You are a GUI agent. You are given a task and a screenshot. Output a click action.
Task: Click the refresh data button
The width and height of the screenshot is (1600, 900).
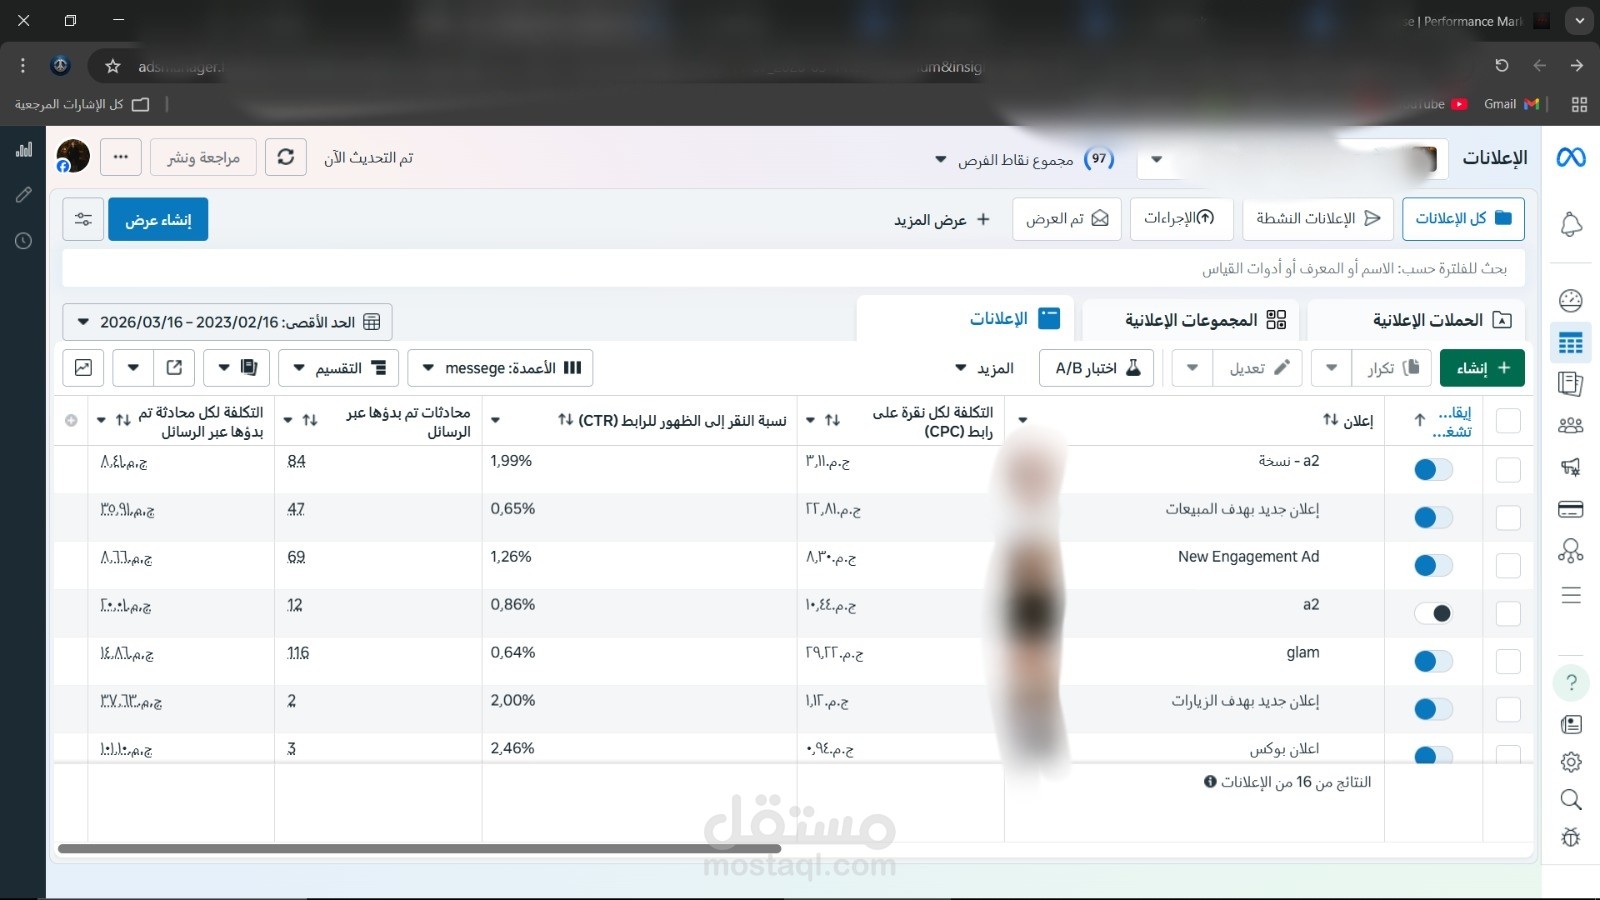(286, 157)
